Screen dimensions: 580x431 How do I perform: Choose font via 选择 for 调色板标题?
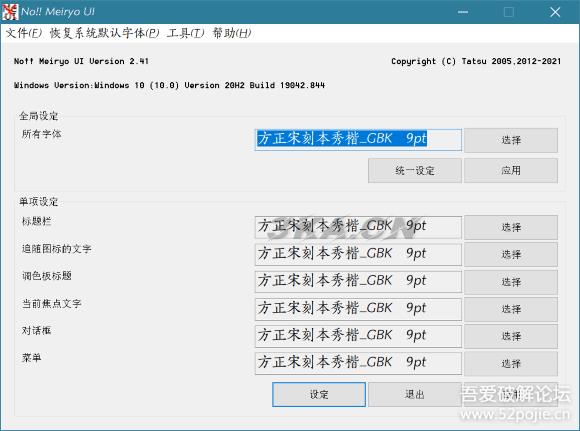[x=511, y=282]
